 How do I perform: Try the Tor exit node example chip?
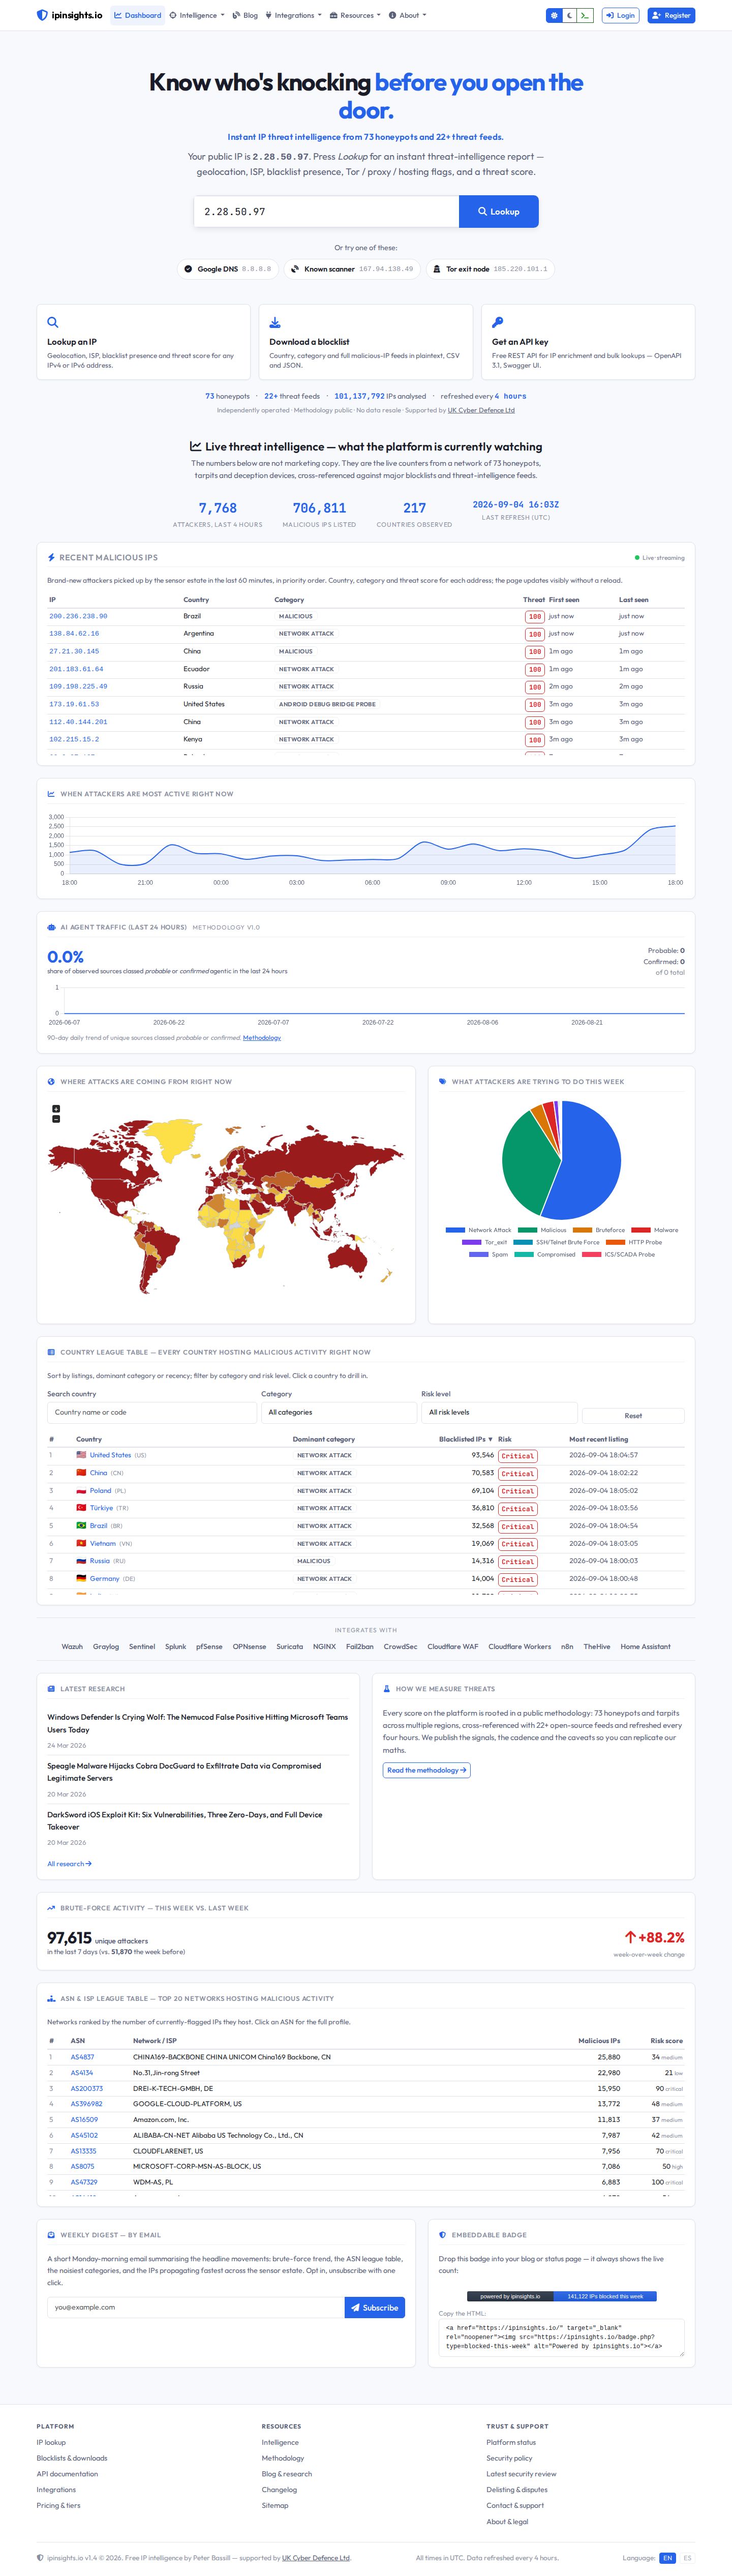(x=490, y=269)
